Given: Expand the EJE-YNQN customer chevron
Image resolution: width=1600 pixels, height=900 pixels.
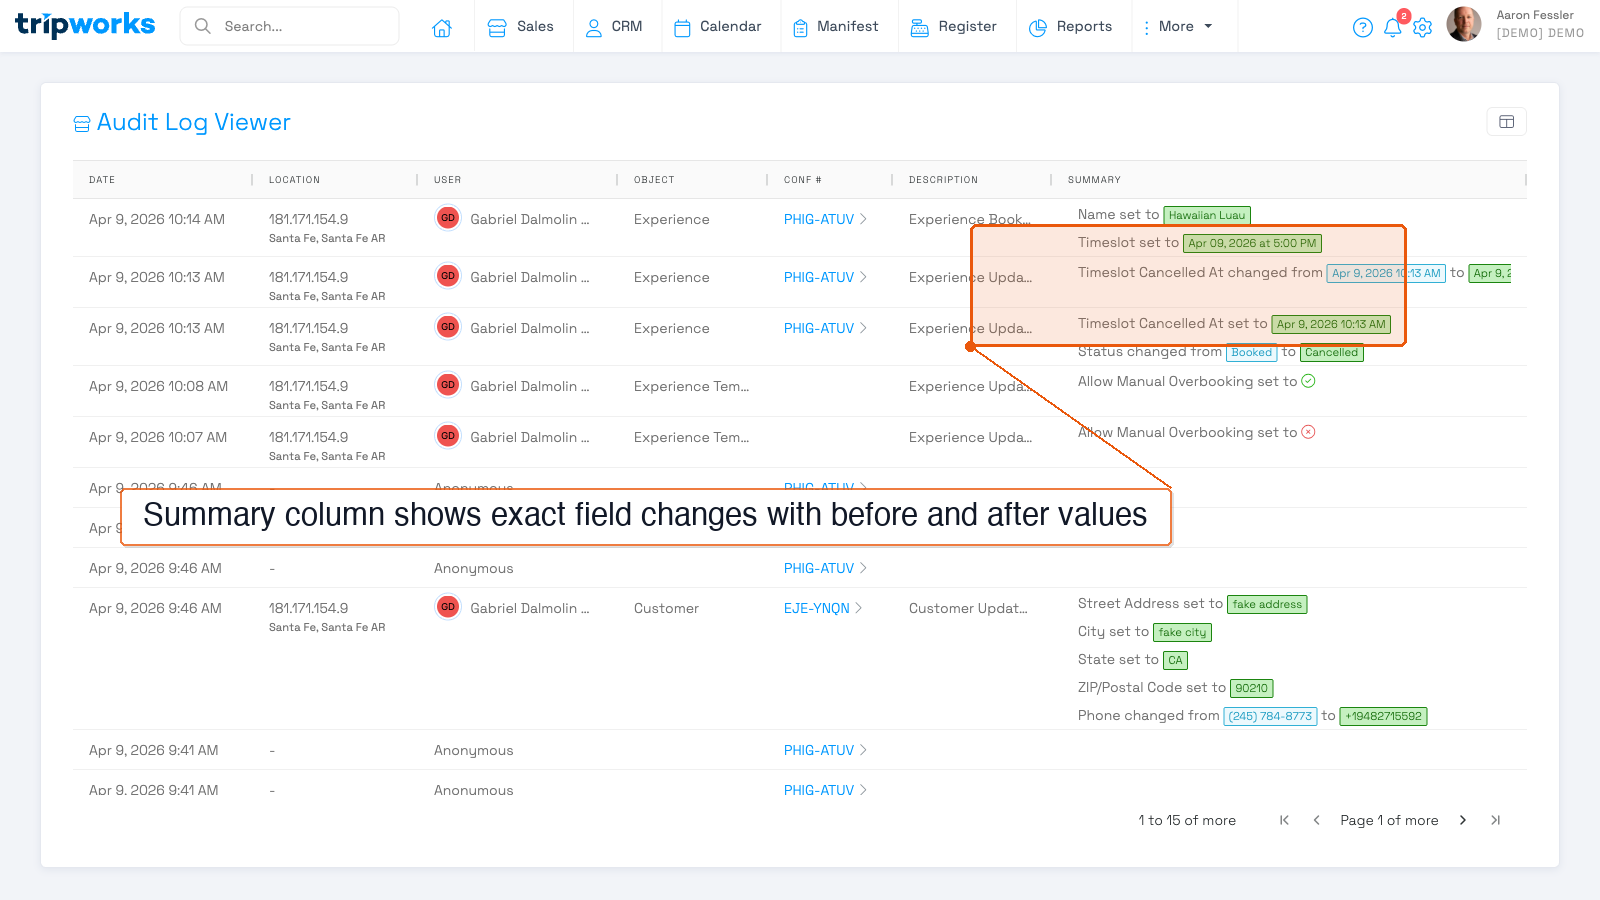Looking at the screenshot, I should pyautogui.click(x=860, y=608).
